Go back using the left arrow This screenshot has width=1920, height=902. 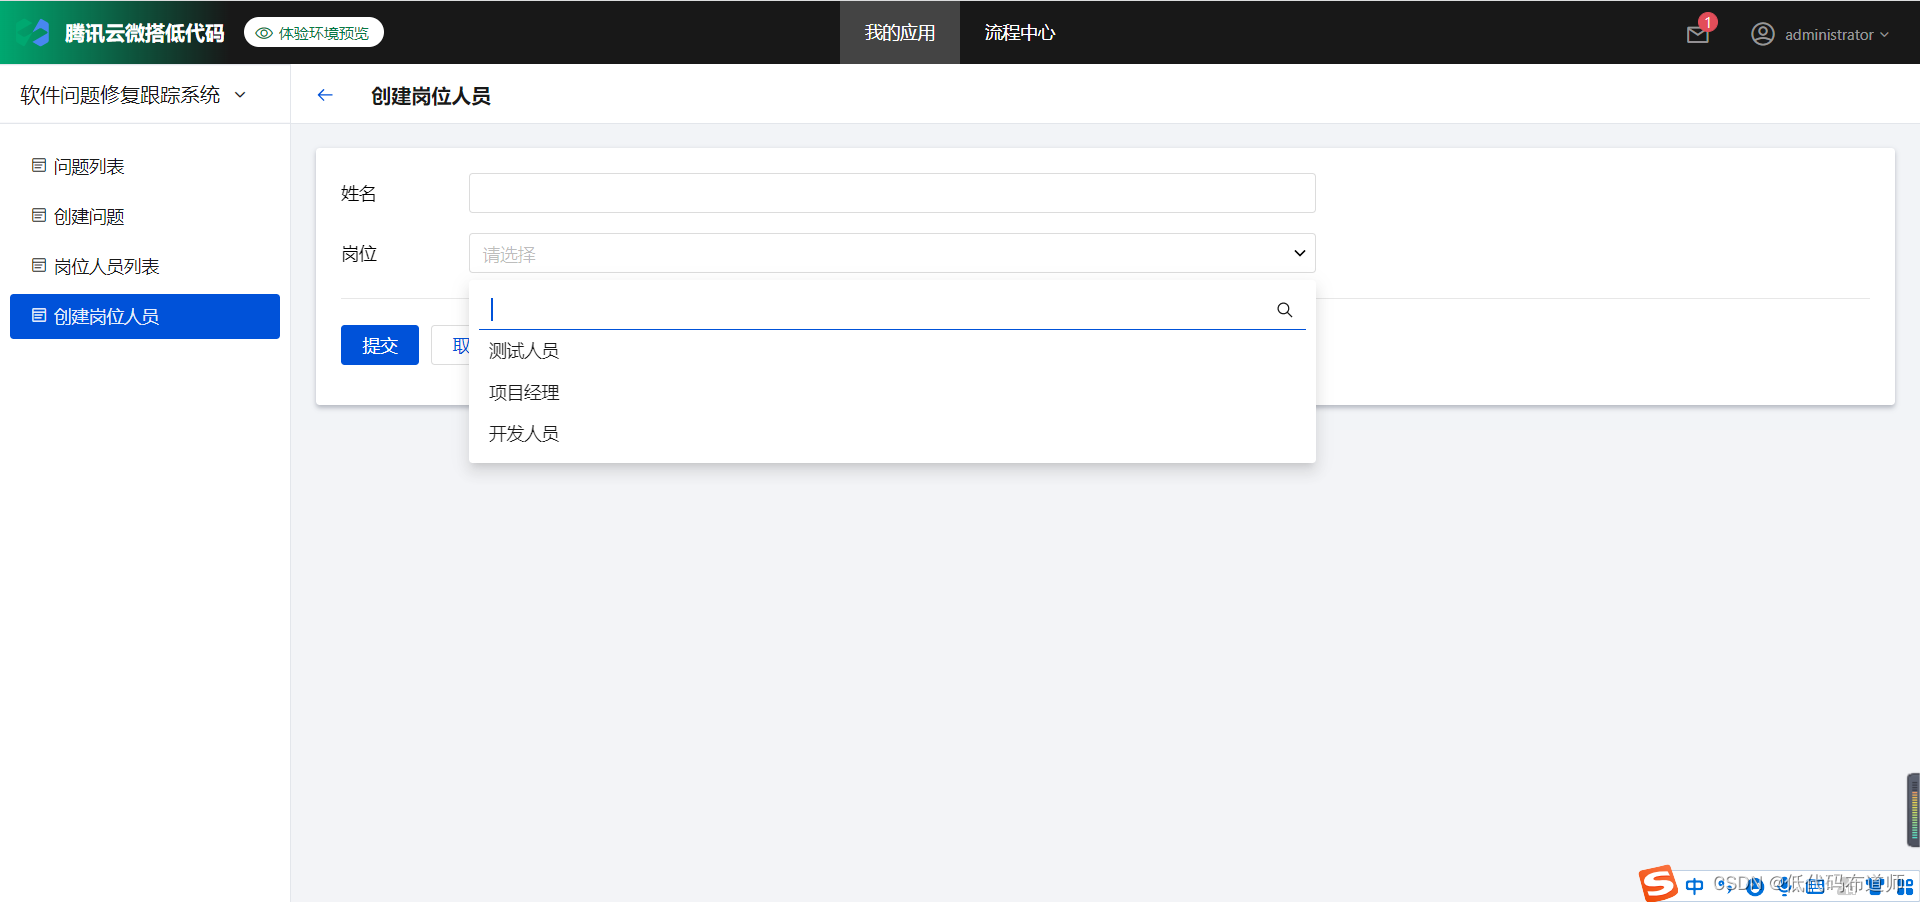click(325, 95)
